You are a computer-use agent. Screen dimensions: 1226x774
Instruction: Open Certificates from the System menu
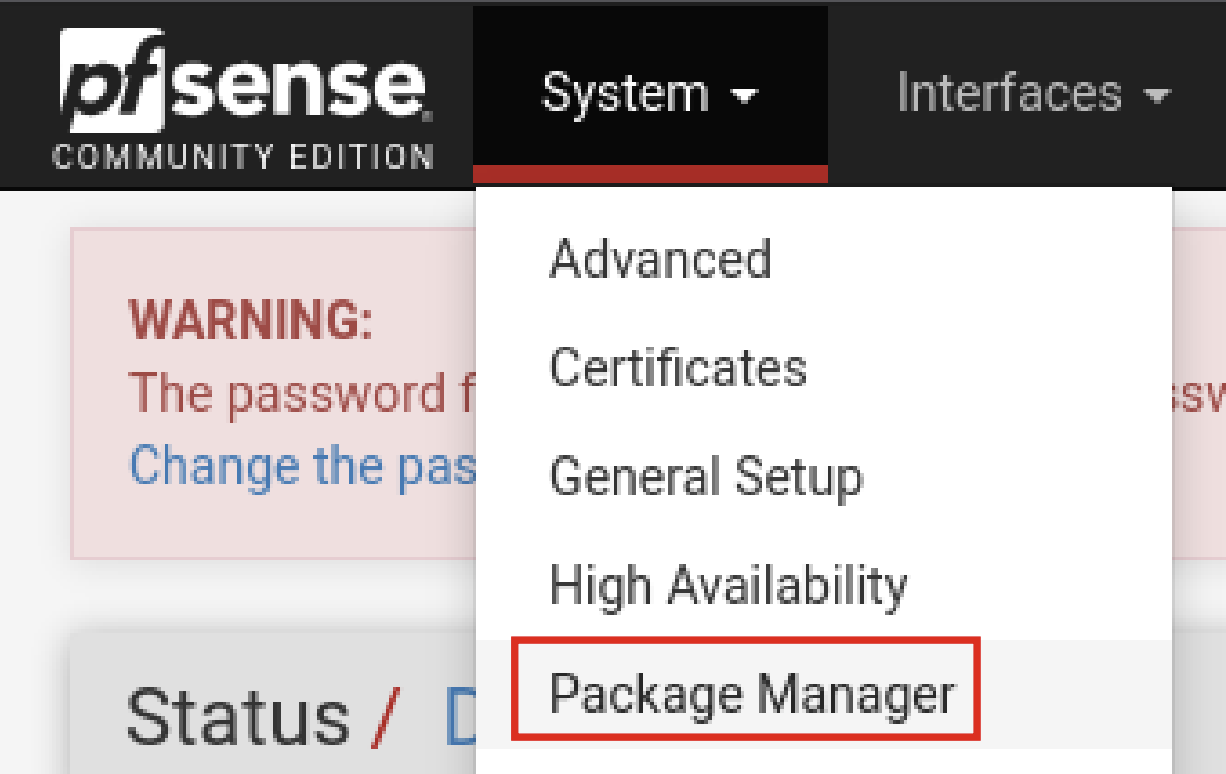click(x=678, y=368)
